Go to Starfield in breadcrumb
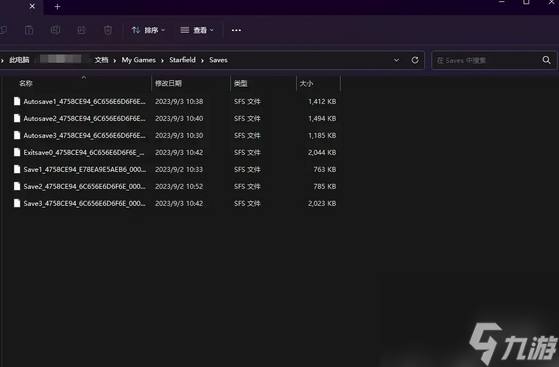Image resolution: width=559 pixels, height=367 pixels. pos(183,60)
